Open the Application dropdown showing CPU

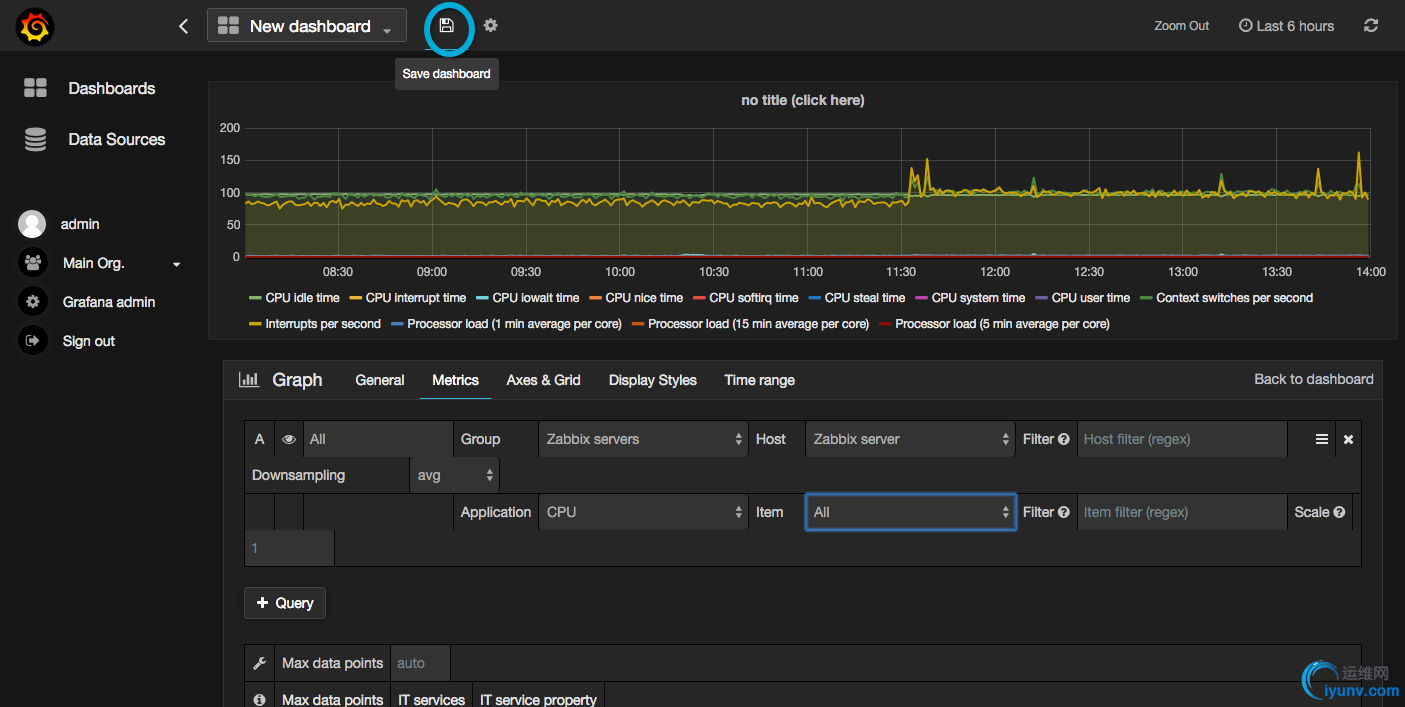643,512
